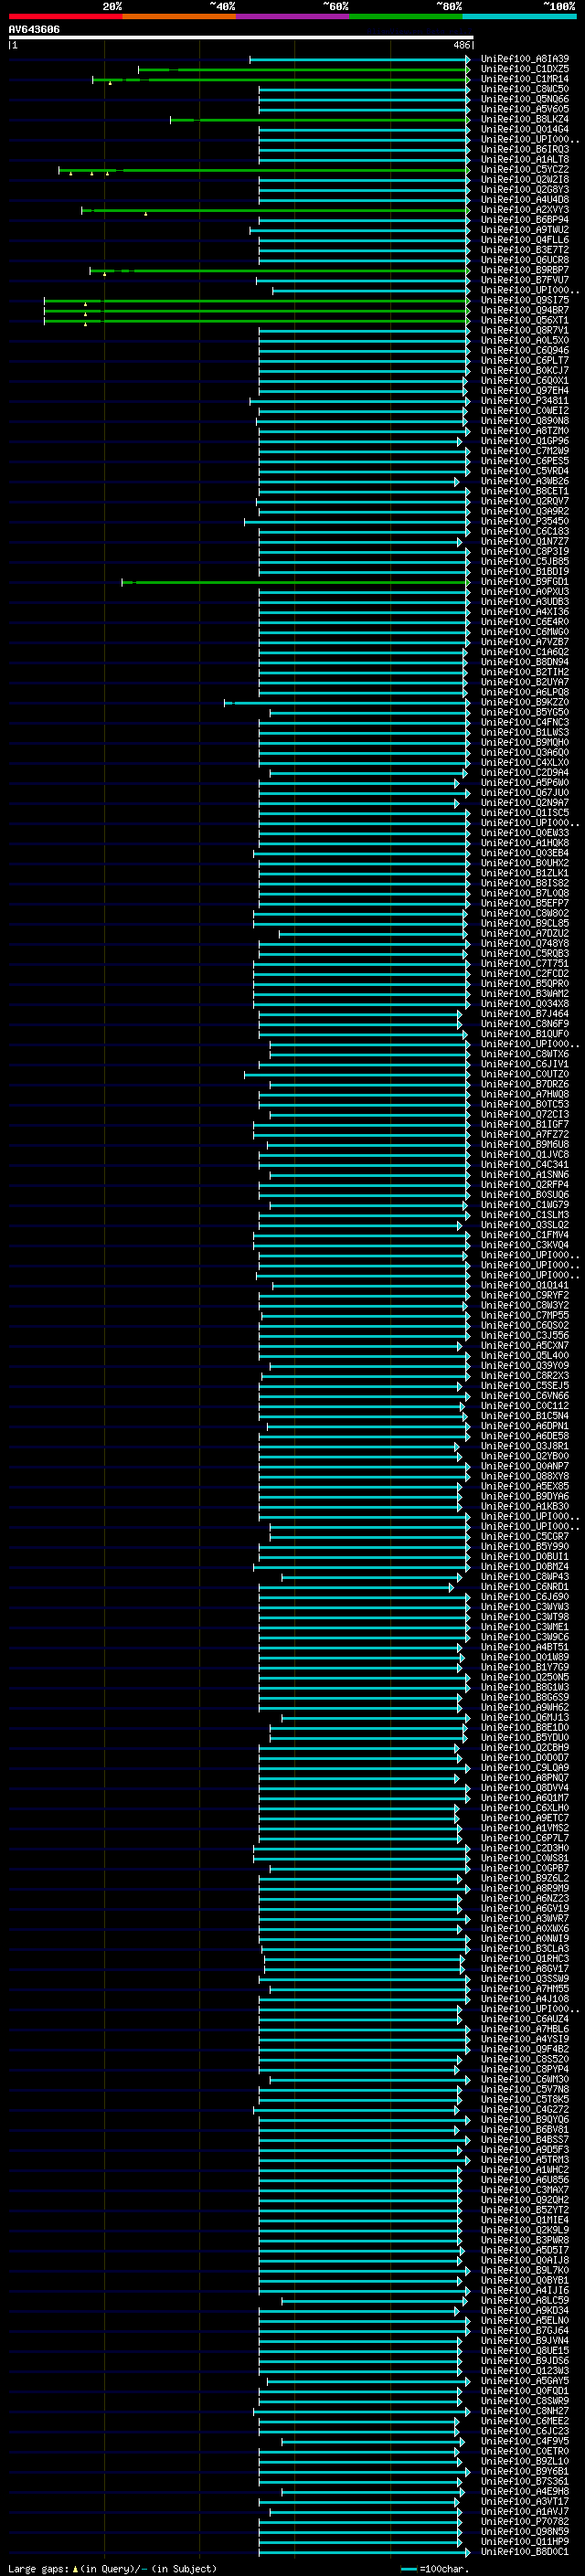
Task: Select the UniRef100_B9KZZ0 label
Action: pos(524,702)
